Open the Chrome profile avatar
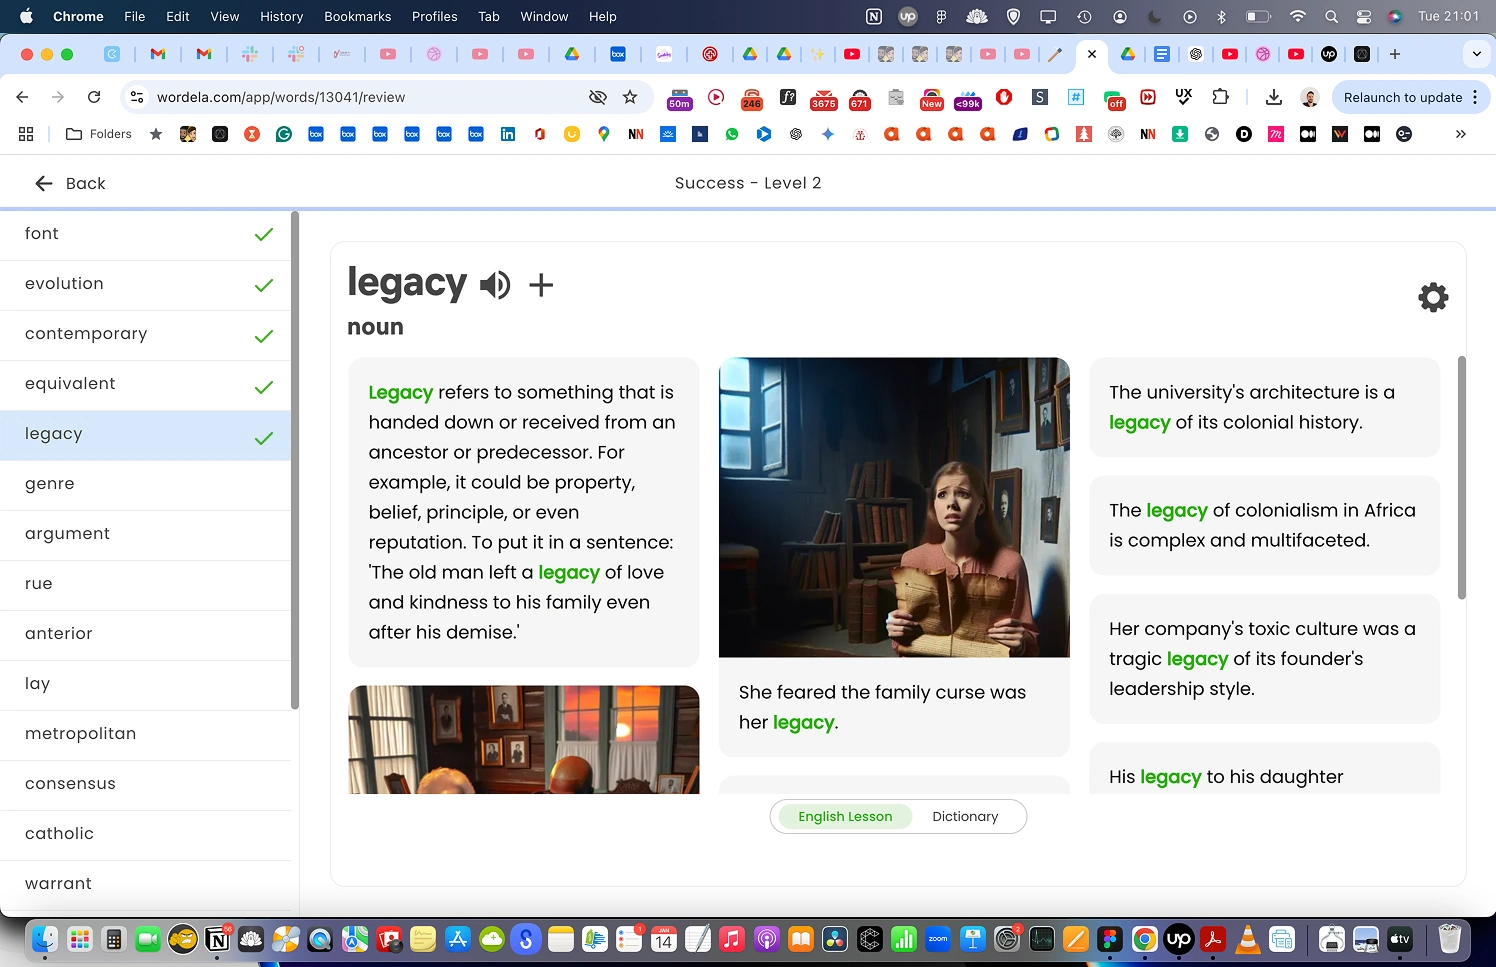 coord(1309,97)
